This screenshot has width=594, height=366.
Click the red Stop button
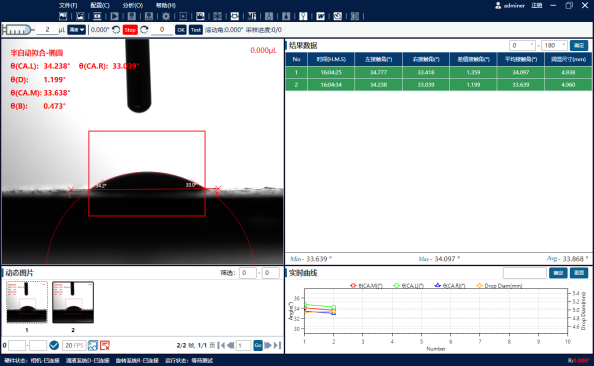click(x=130, y=30)
